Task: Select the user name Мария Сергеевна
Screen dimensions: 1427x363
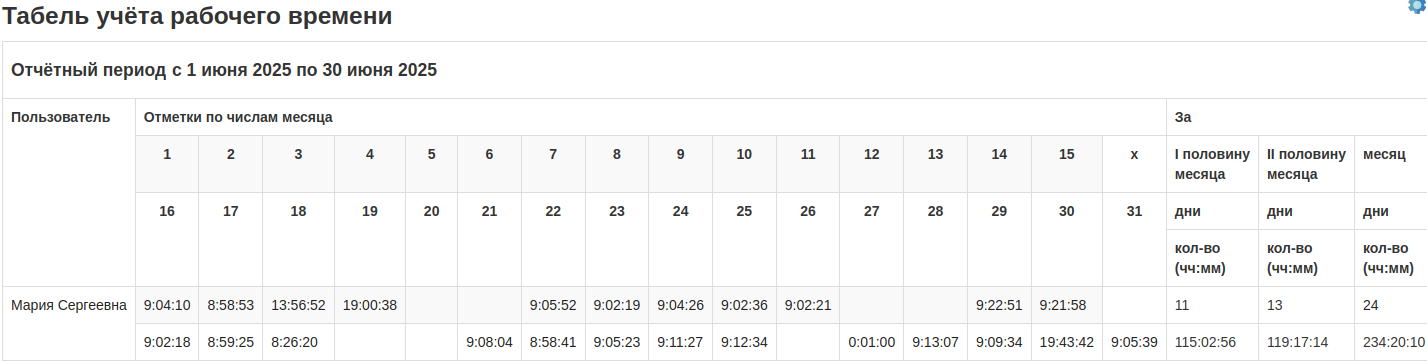Action: (x=69, y=305)
